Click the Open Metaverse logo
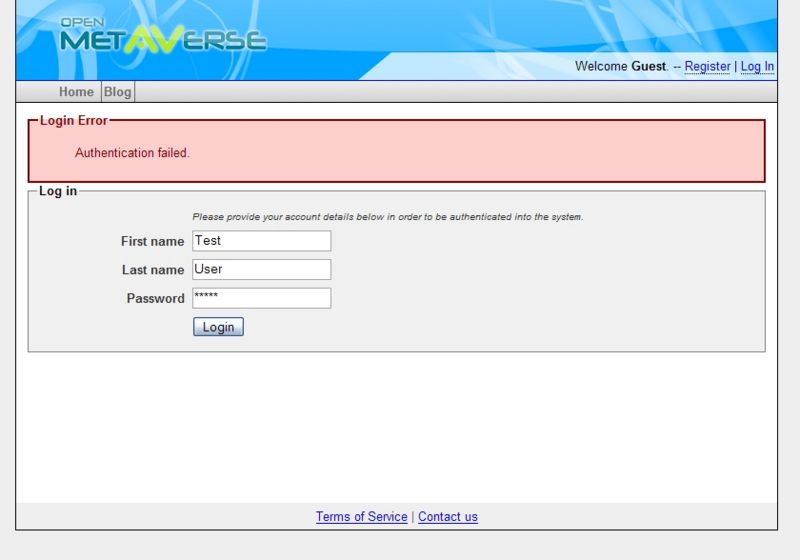 tap(162, 36)
